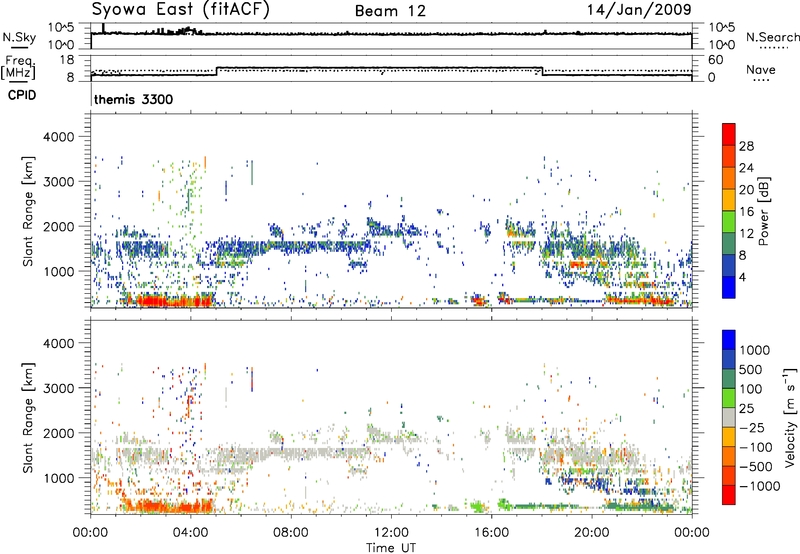
Task: Click the 'Syowa East (fitACF)' plot title
Action: 180,9
